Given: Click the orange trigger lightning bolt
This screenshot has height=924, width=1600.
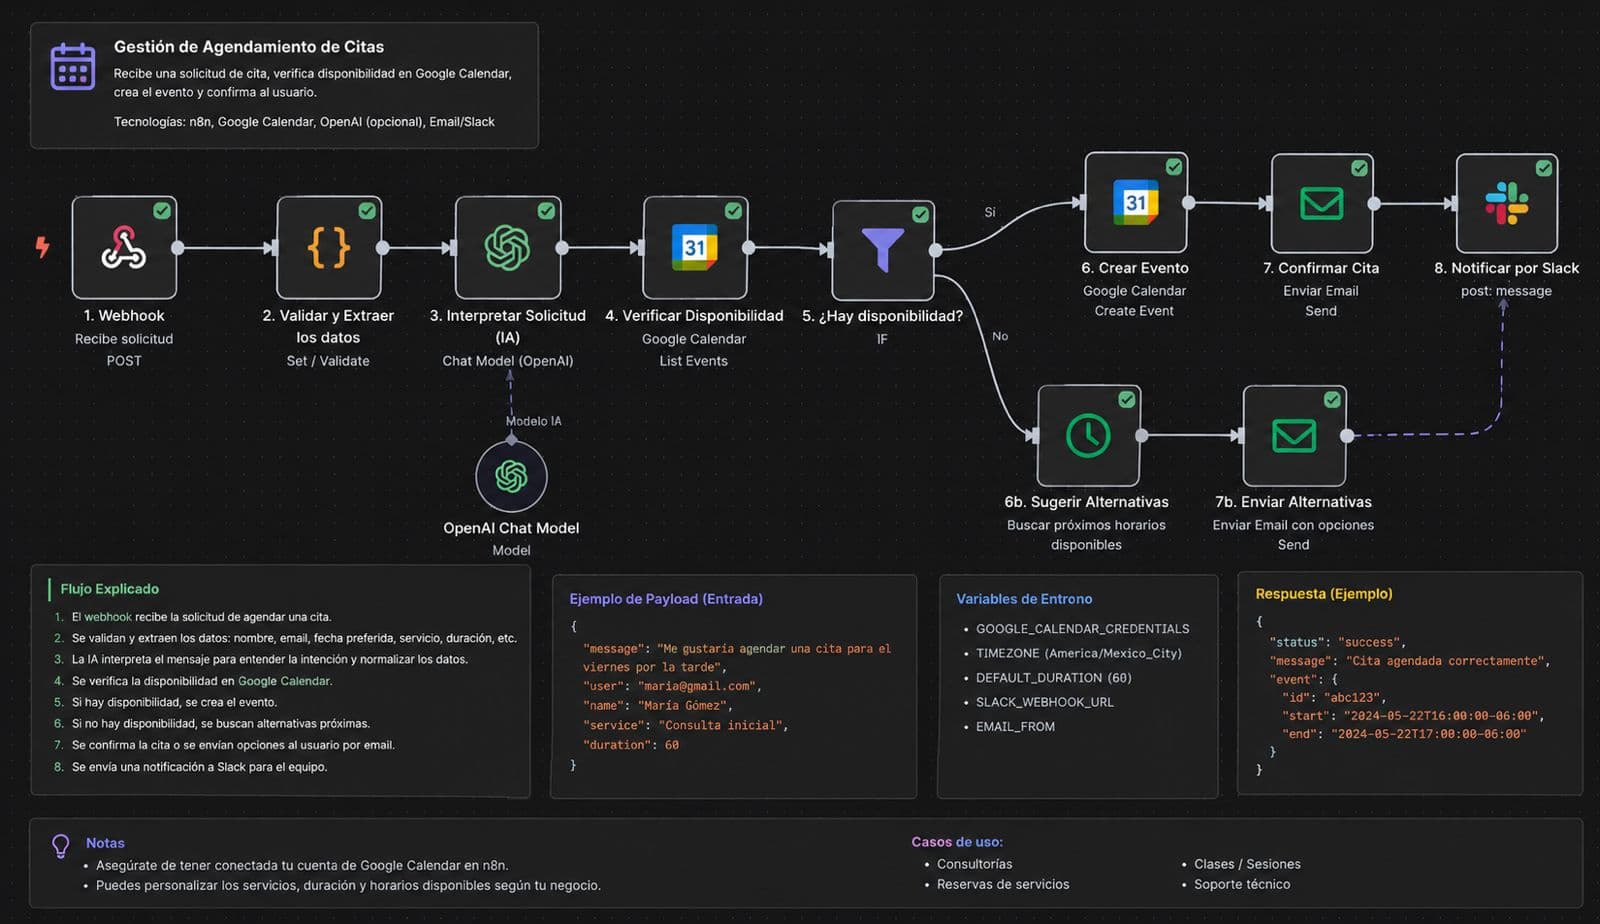Looking at the screenshot, I should coord(42,246).
